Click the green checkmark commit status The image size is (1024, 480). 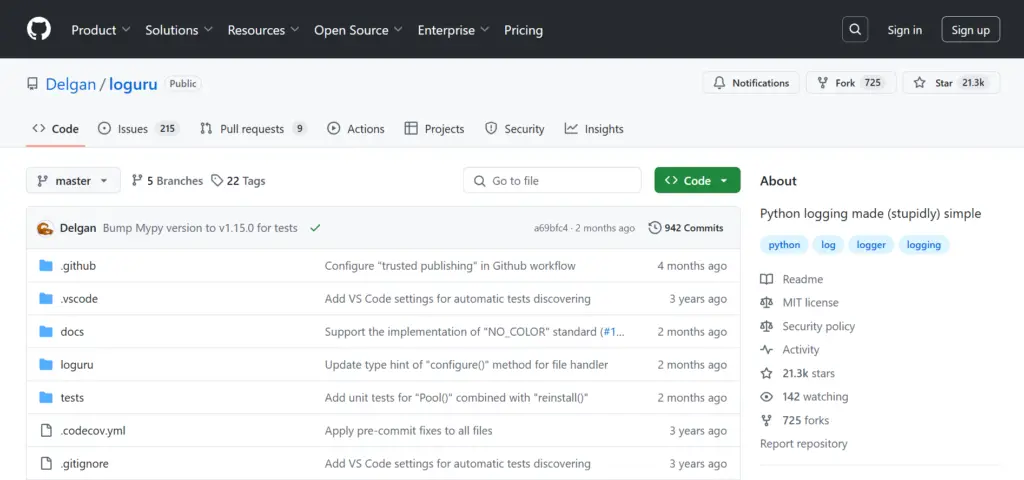(x=315, y=228)
